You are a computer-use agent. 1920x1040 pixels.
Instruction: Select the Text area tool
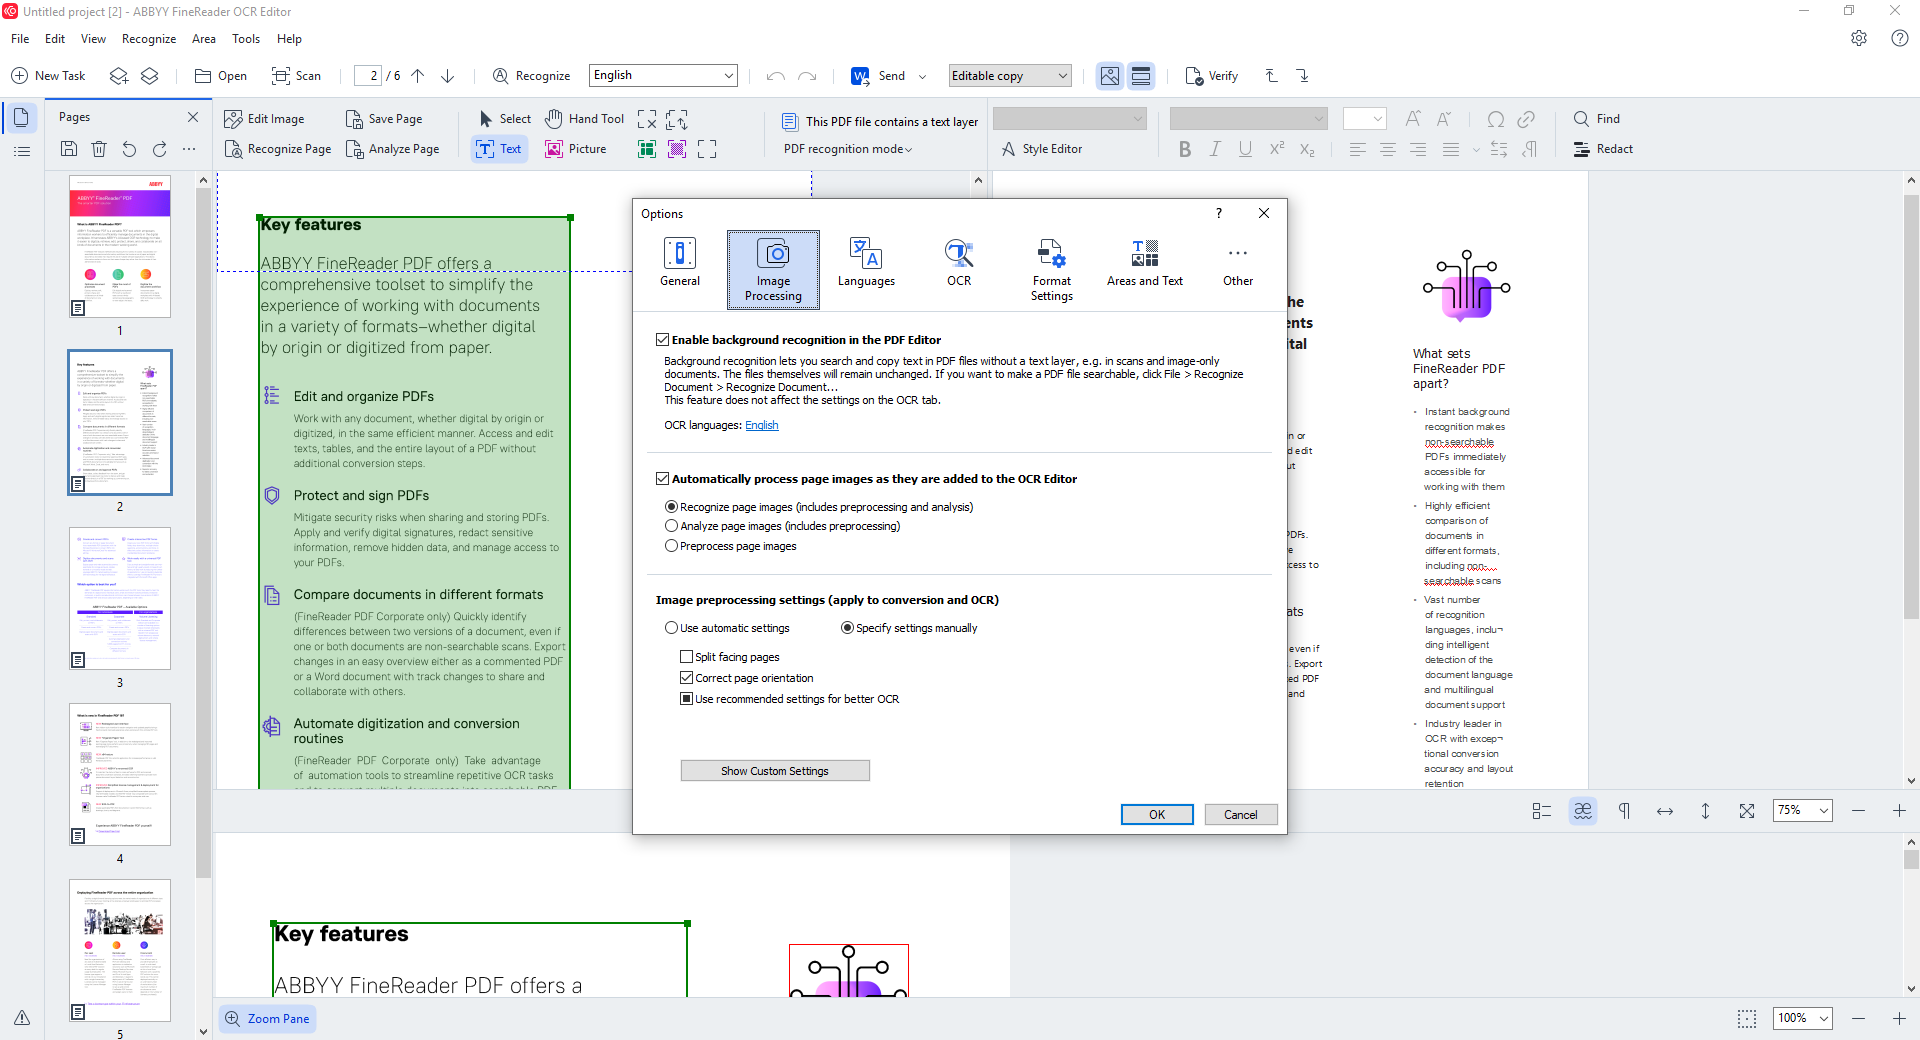[x=499, y=149]
